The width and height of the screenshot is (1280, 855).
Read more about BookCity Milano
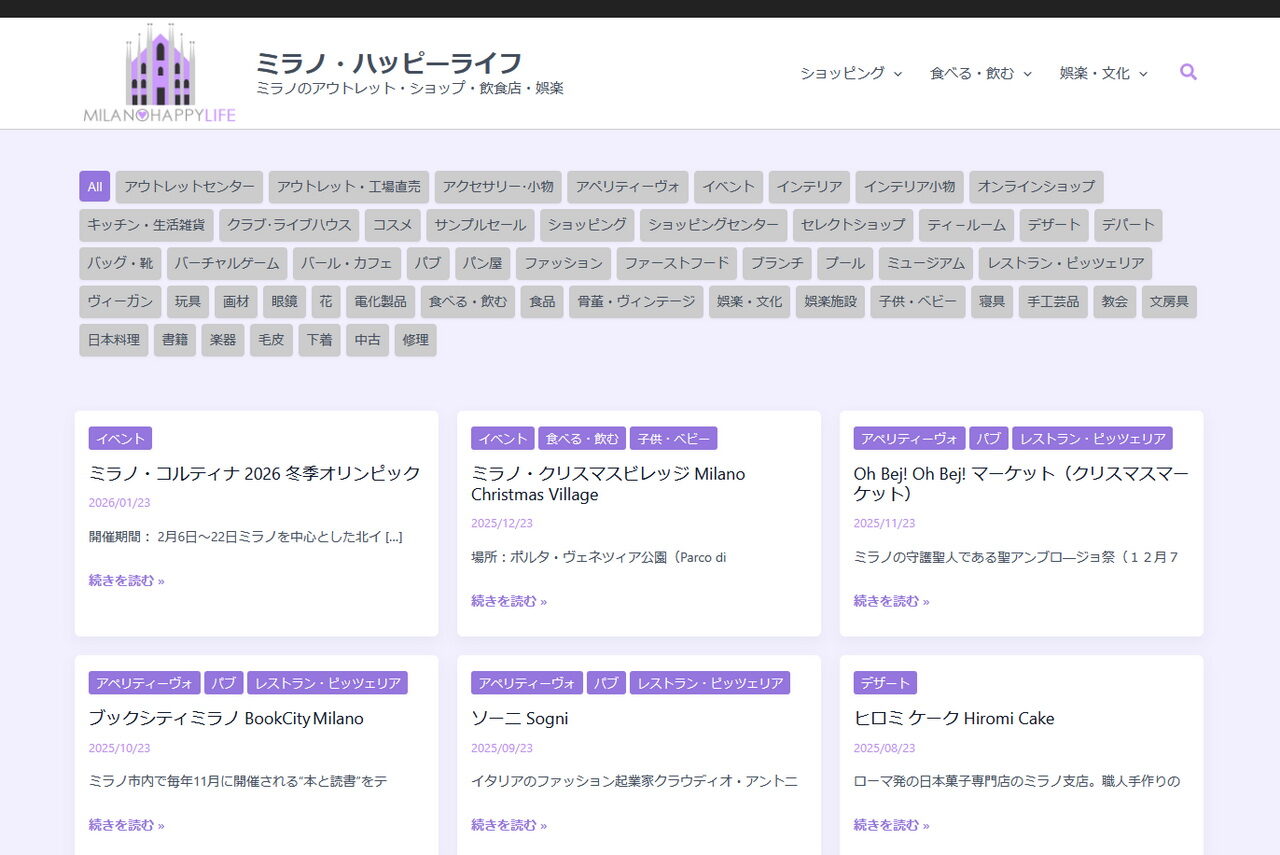(x=126, y=825)
